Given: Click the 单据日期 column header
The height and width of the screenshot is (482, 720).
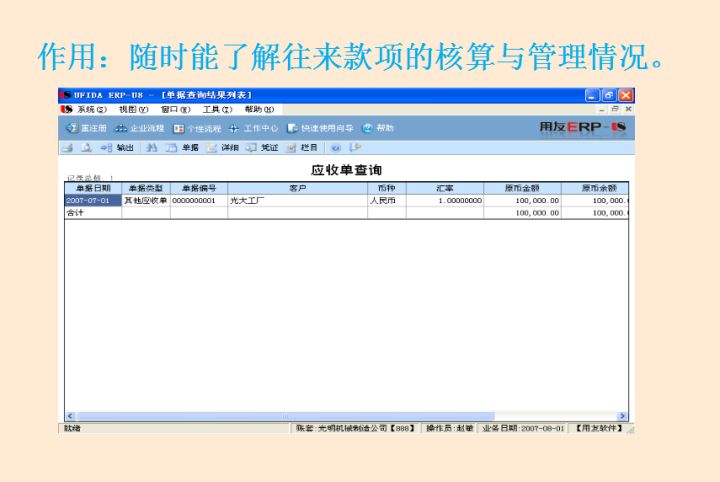Looking at the screenshot, I should [x=93, y=188].
